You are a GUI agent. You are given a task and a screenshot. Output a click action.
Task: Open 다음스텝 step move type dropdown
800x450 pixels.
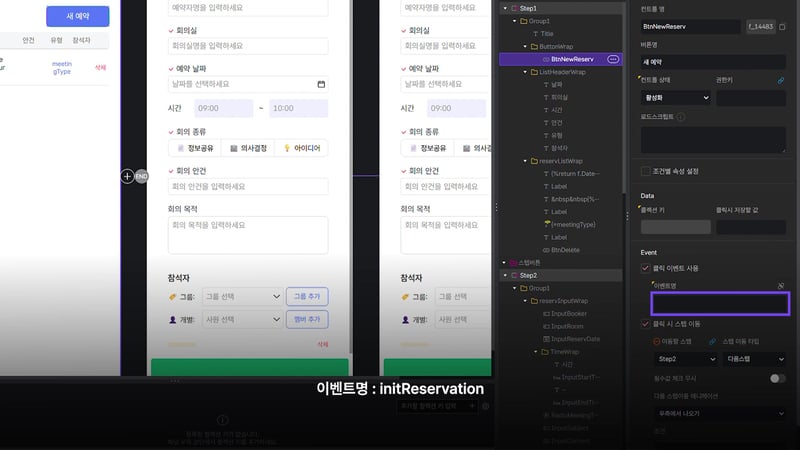(x=755, y=359)
